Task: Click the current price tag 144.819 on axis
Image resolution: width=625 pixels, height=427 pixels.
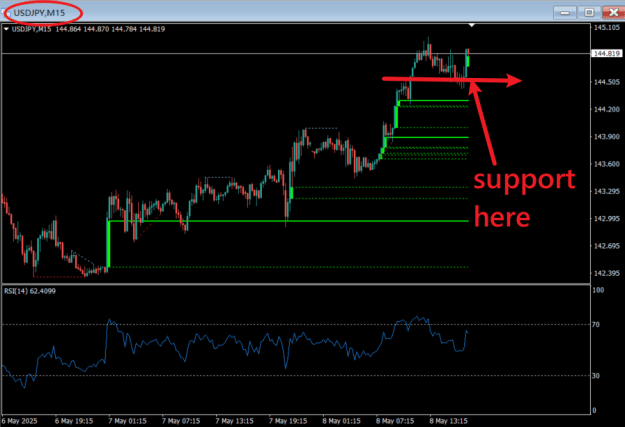Action: (x=606, y=53)
